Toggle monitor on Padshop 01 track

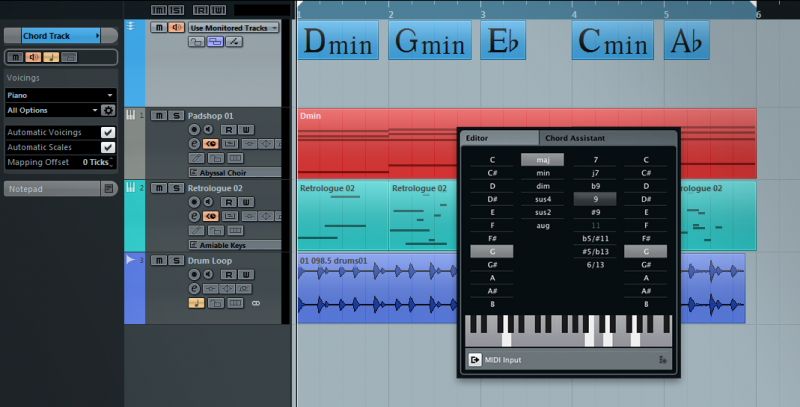(x=208, y=130)
